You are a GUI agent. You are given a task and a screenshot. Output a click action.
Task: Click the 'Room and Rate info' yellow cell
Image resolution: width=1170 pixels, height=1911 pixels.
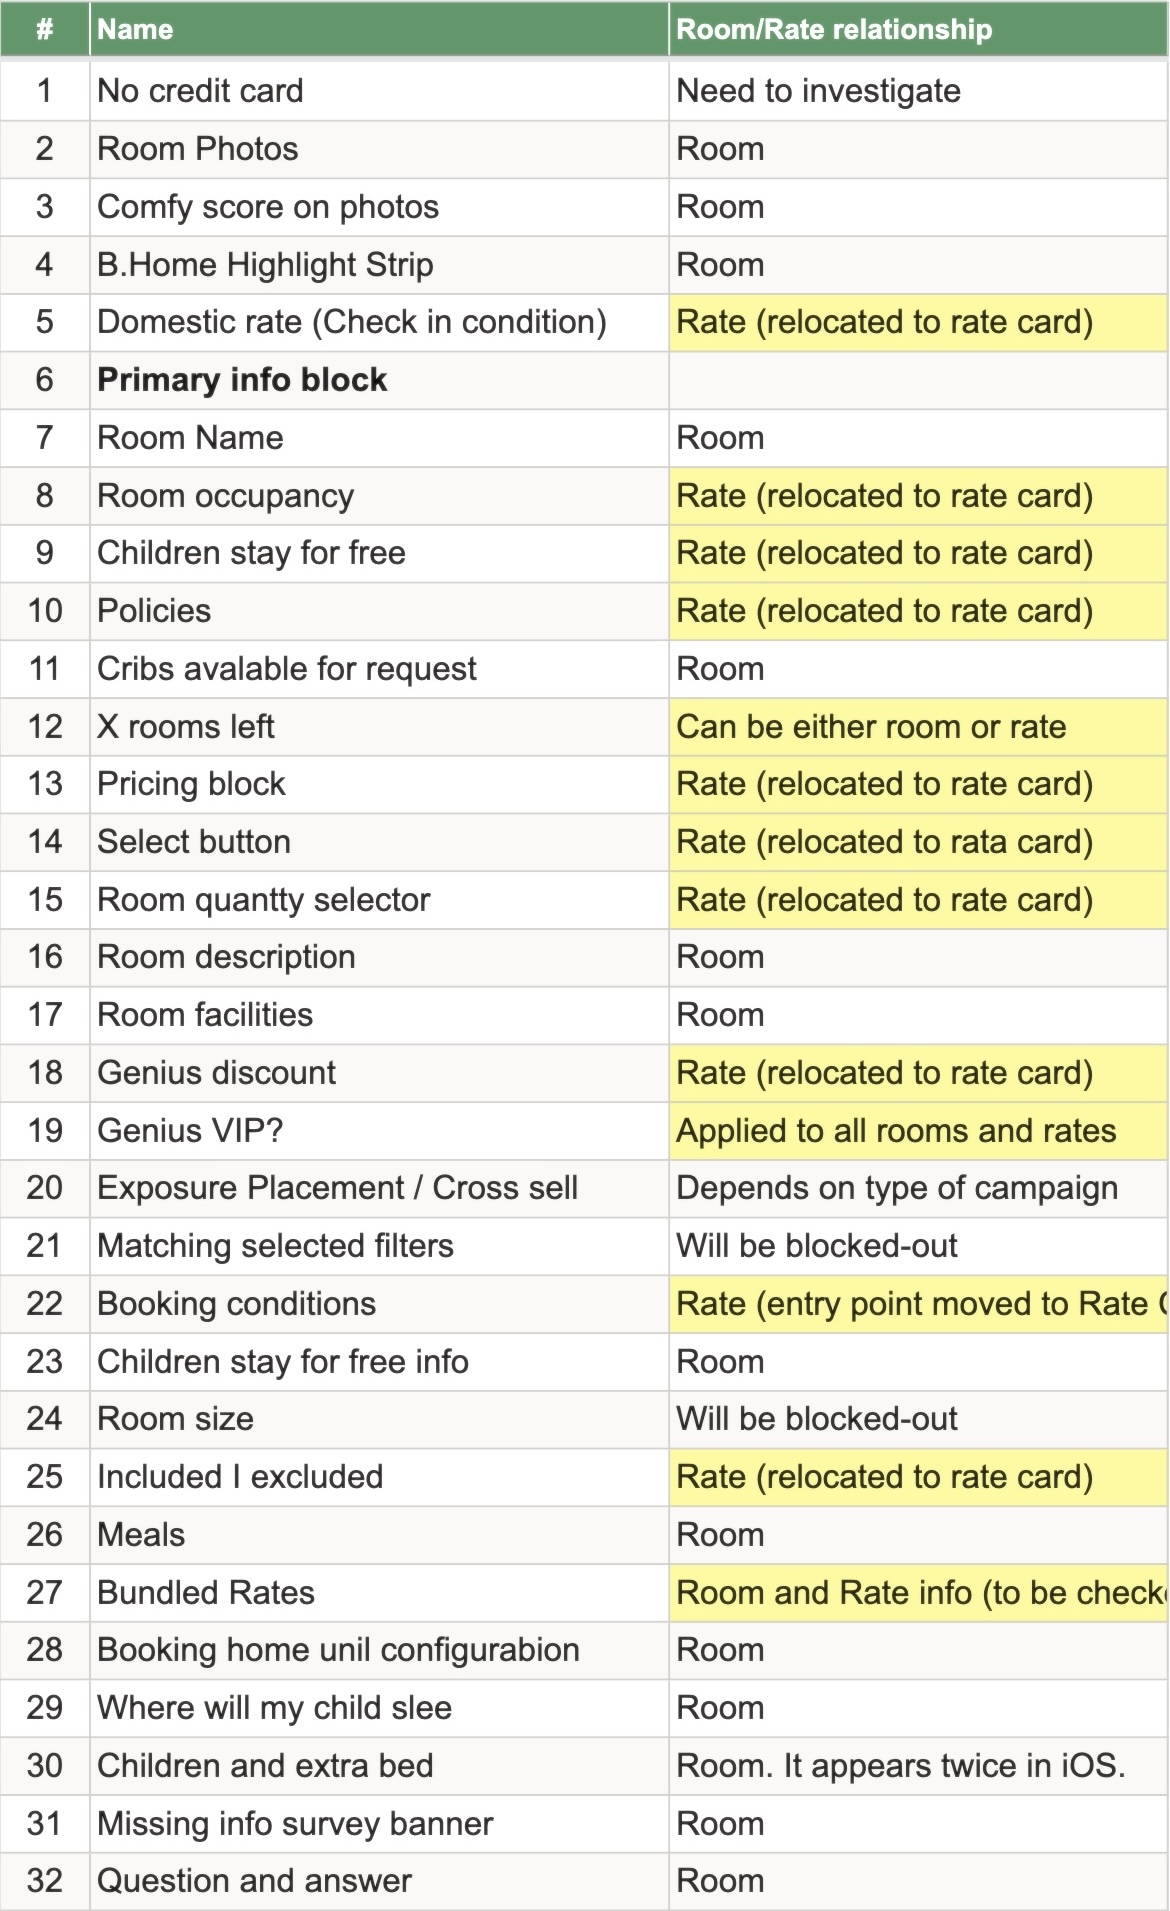coord(919,1593)
